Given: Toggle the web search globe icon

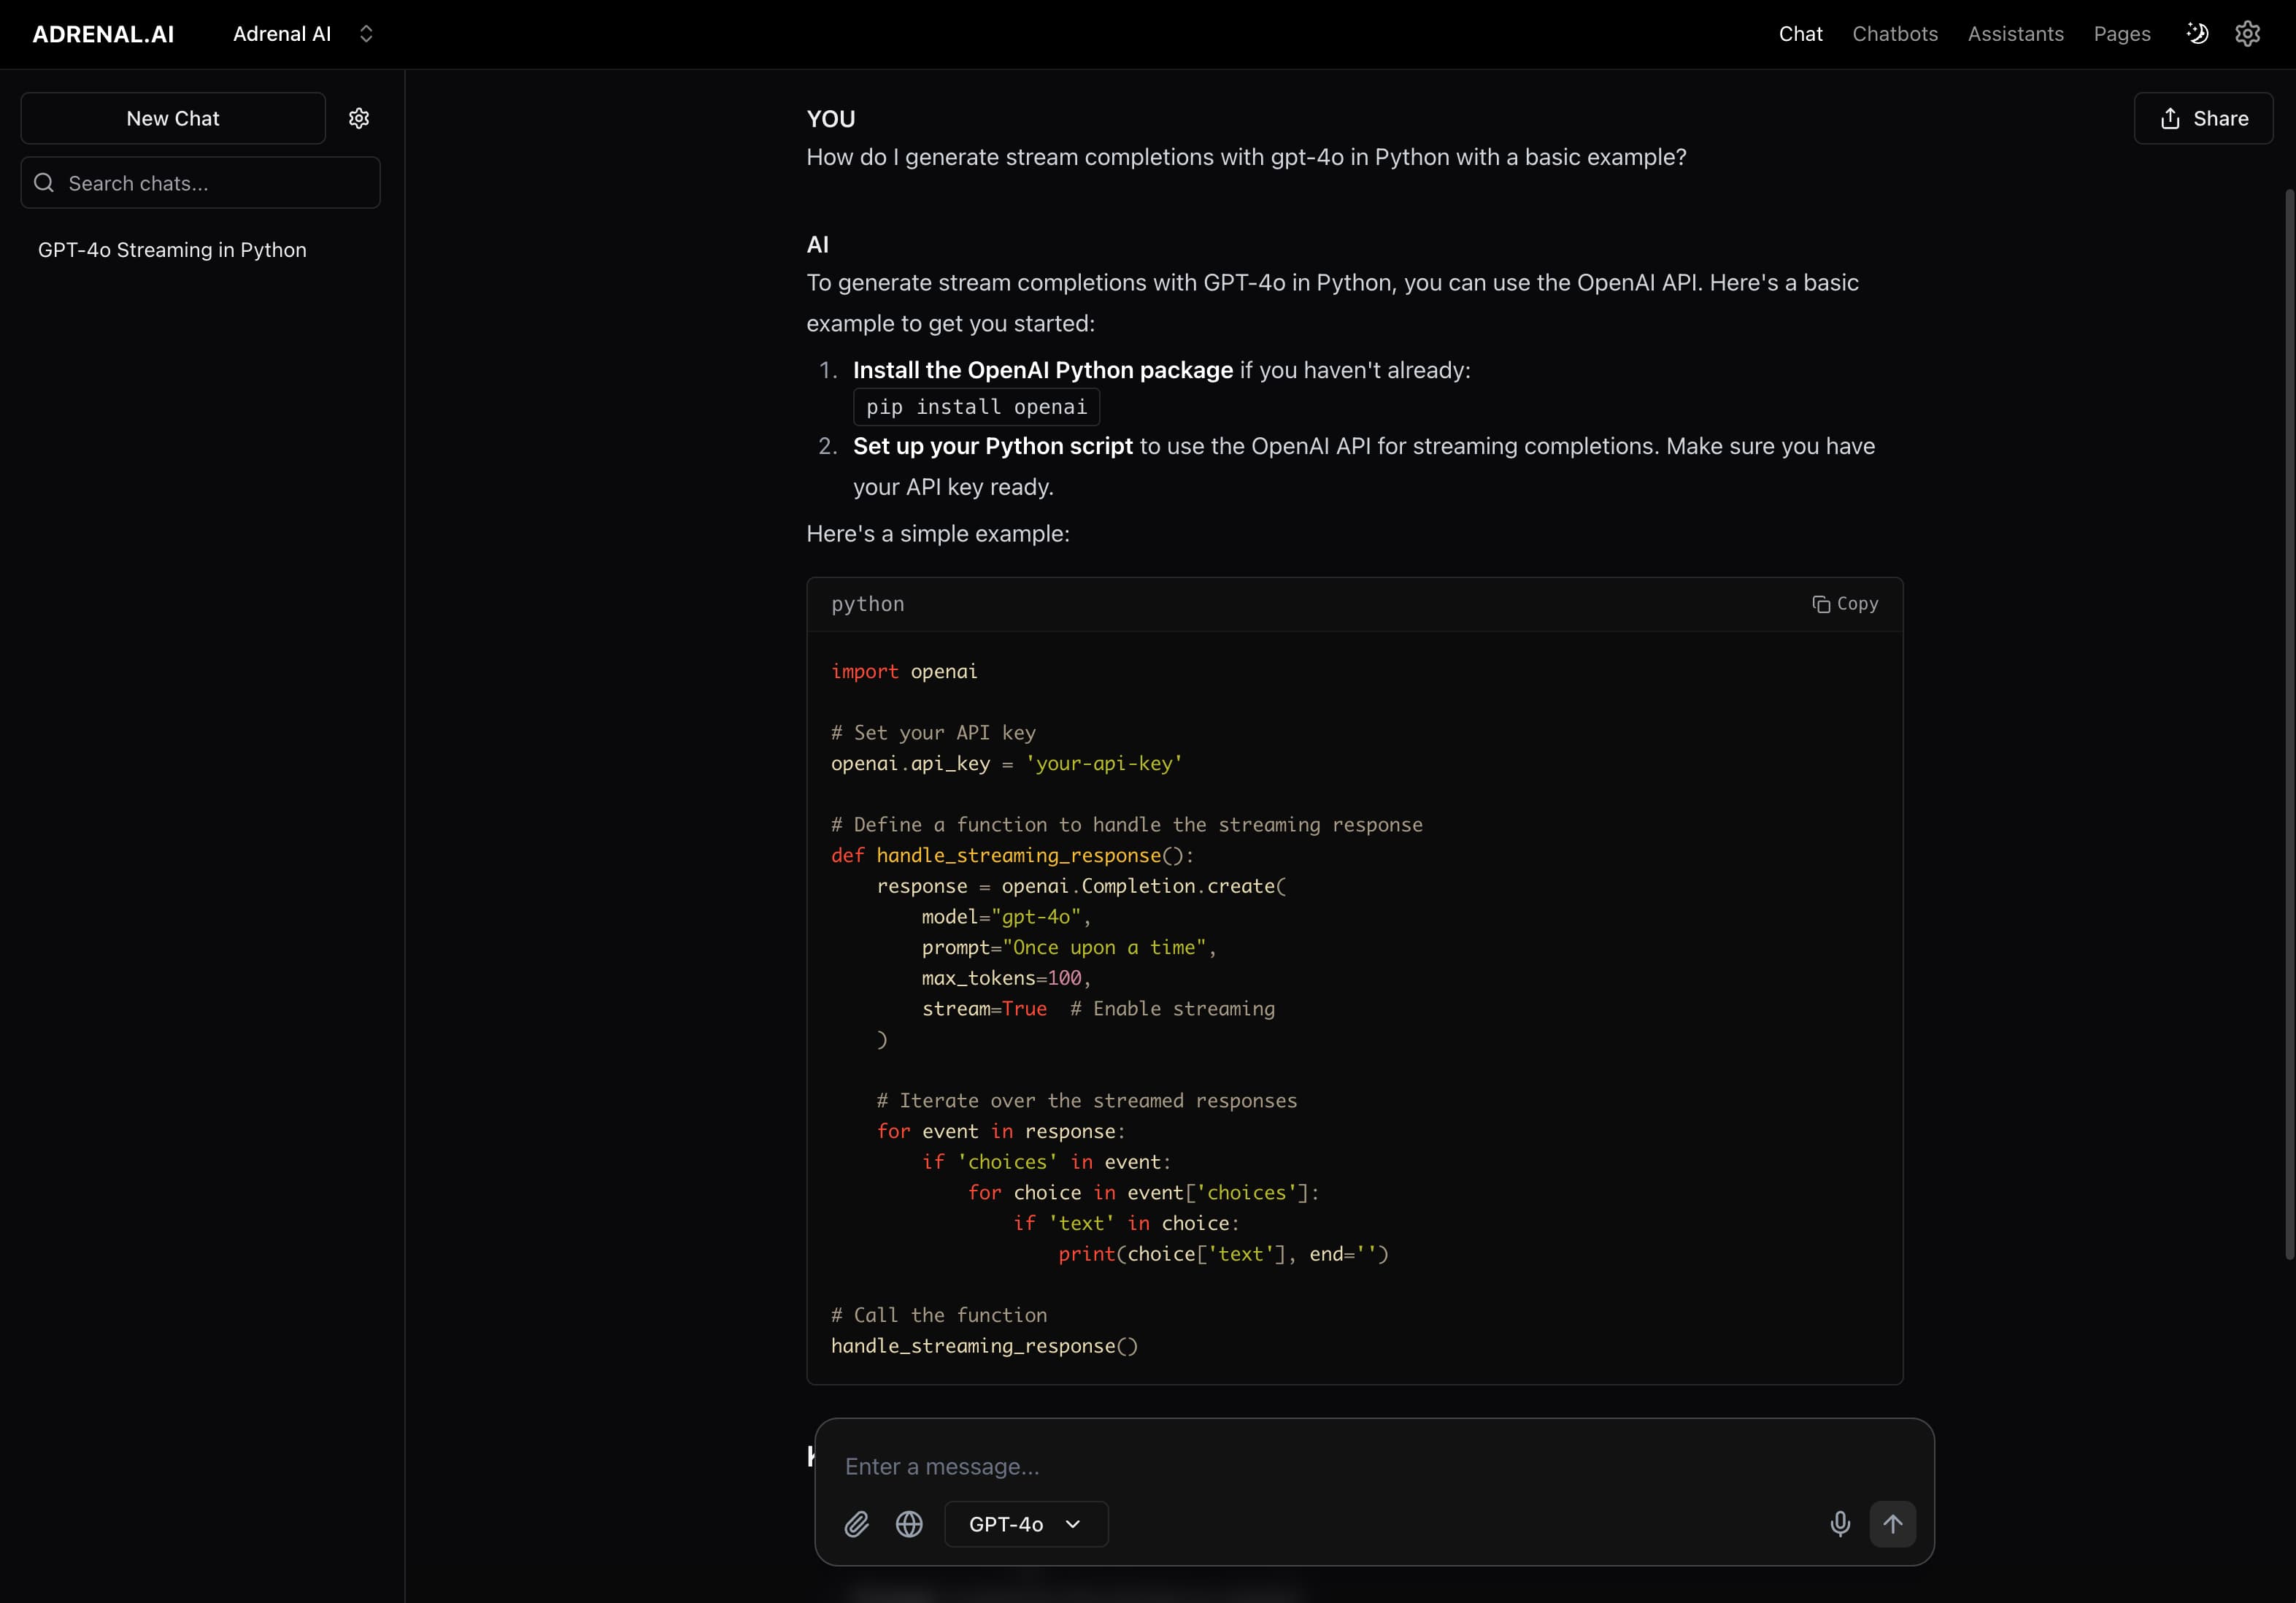Looking at the screenshot, I should [909, 1524].
